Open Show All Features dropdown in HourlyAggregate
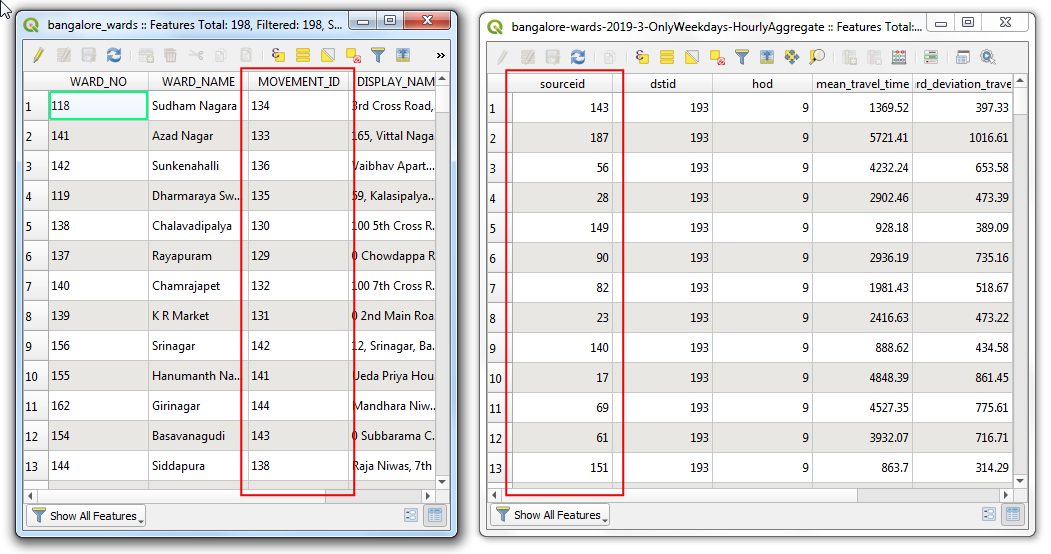 tap(551, 515)
